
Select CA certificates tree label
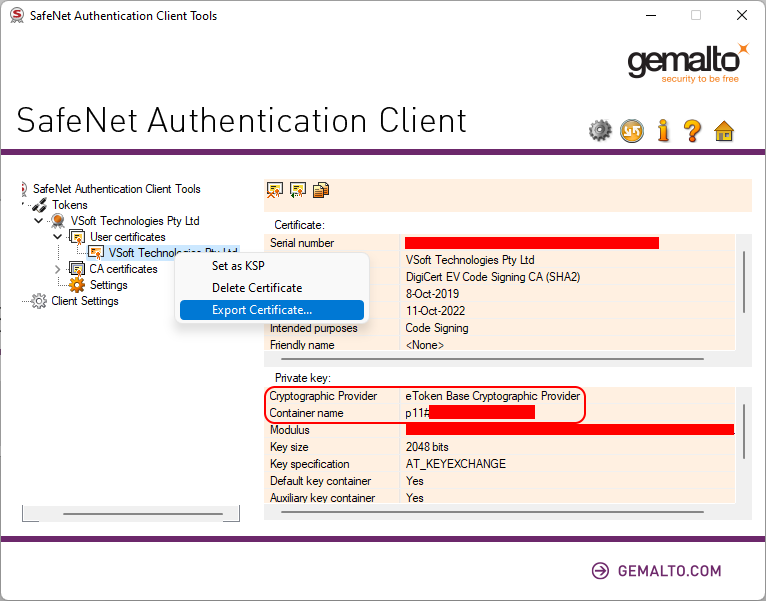[123, 269]
